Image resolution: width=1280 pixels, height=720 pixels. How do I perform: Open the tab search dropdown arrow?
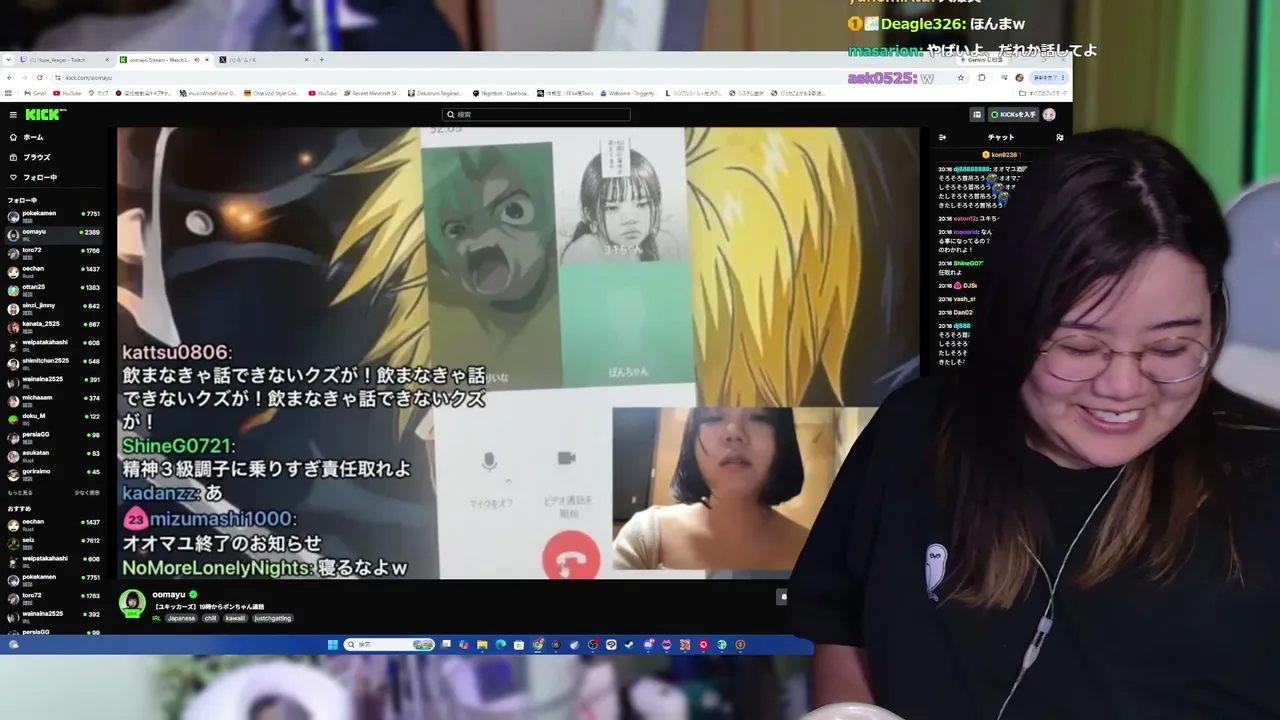tap(7, 60)
